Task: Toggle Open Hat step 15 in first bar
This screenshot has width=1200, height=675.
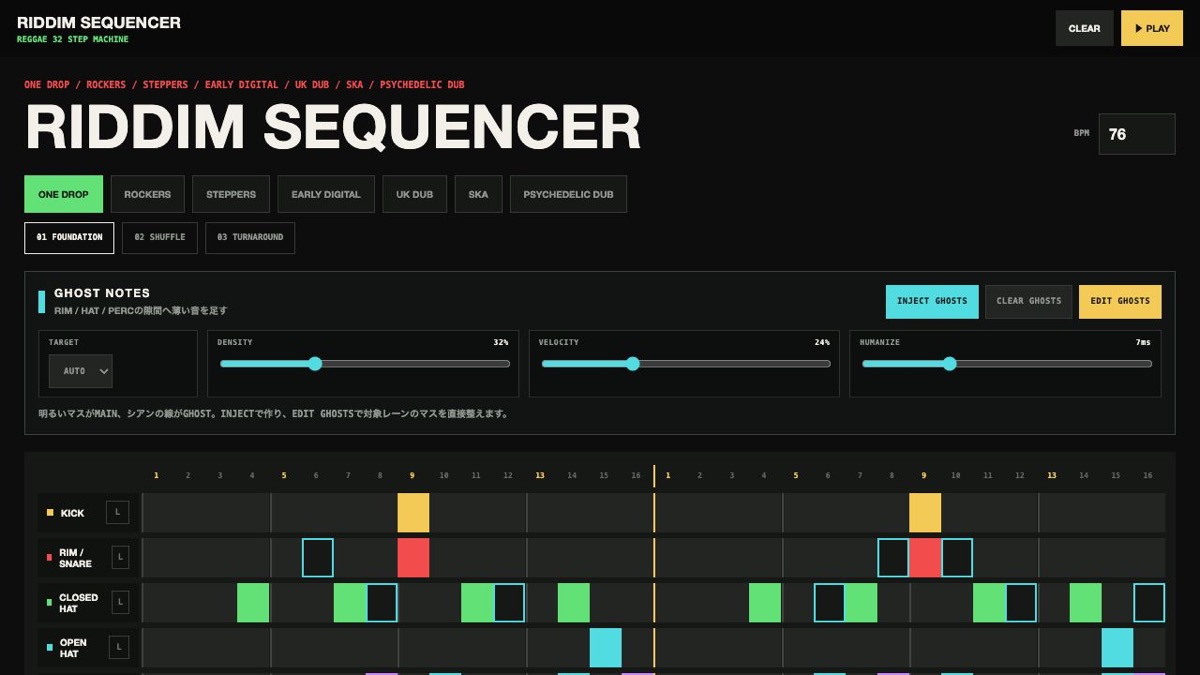Action: pos(606,648)
